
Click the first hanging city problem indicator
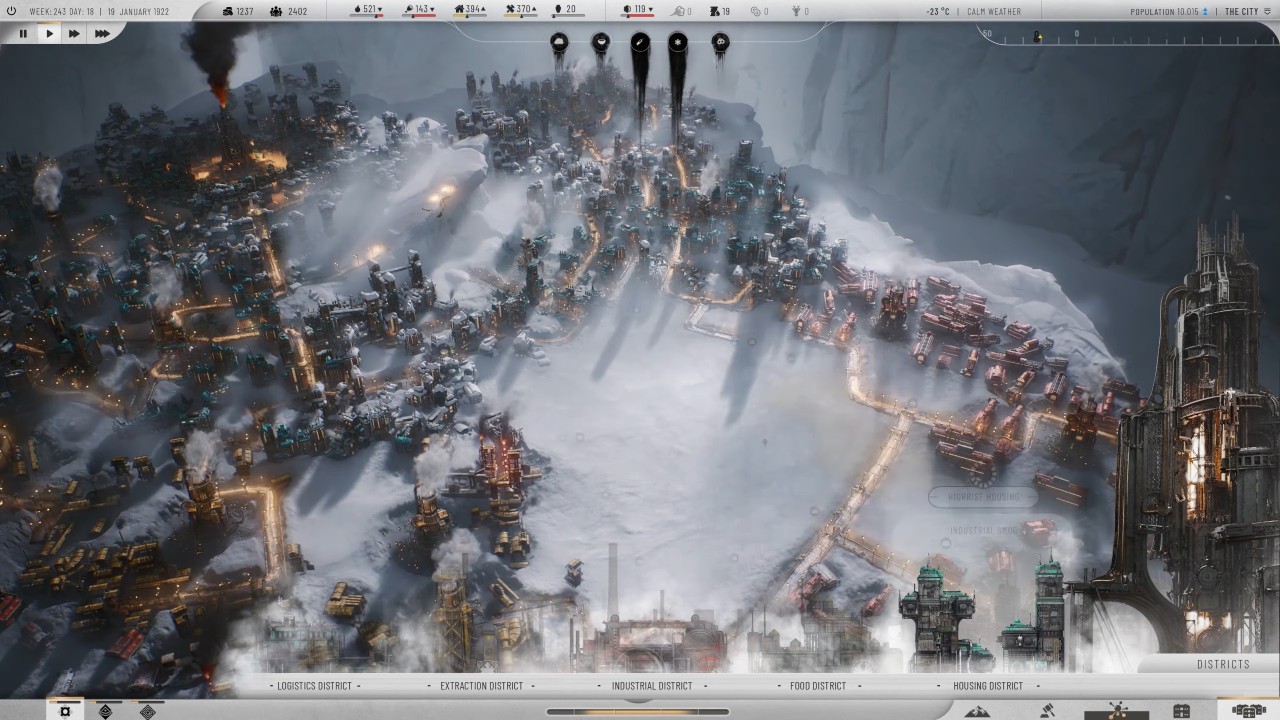[559, 42]
